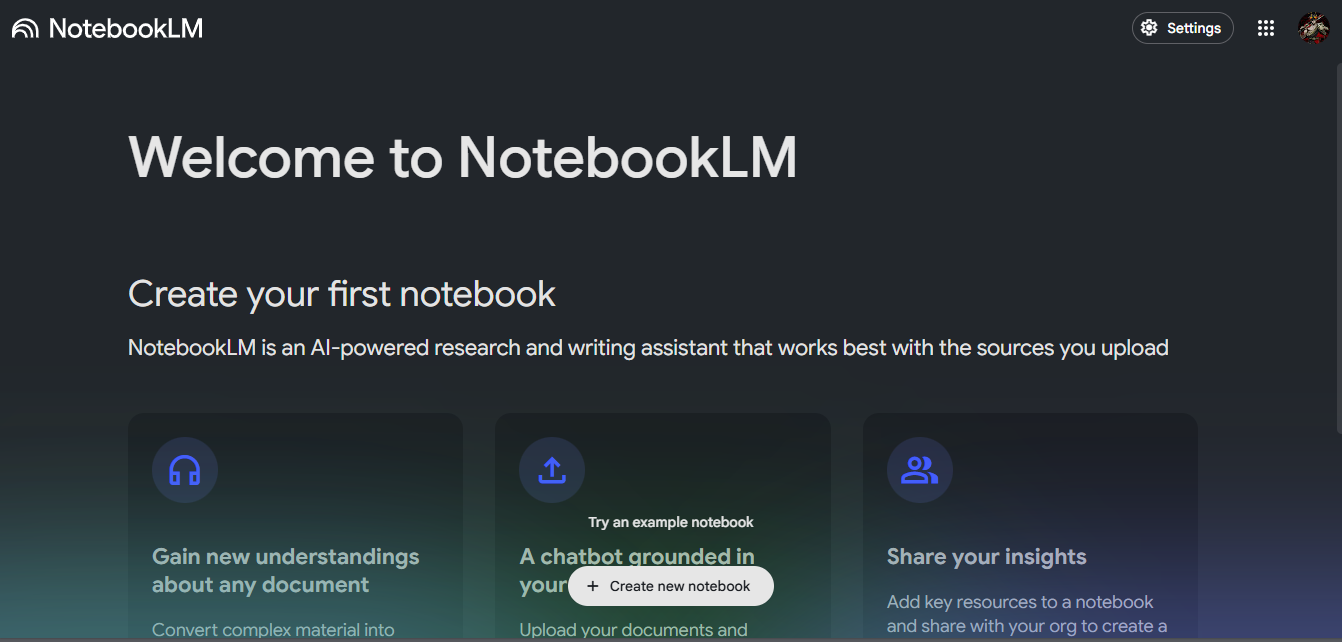This screenshot has width=1342, height=642.
Task: Click "Upload your documents and" text
Action: click(x=634, y=630)
